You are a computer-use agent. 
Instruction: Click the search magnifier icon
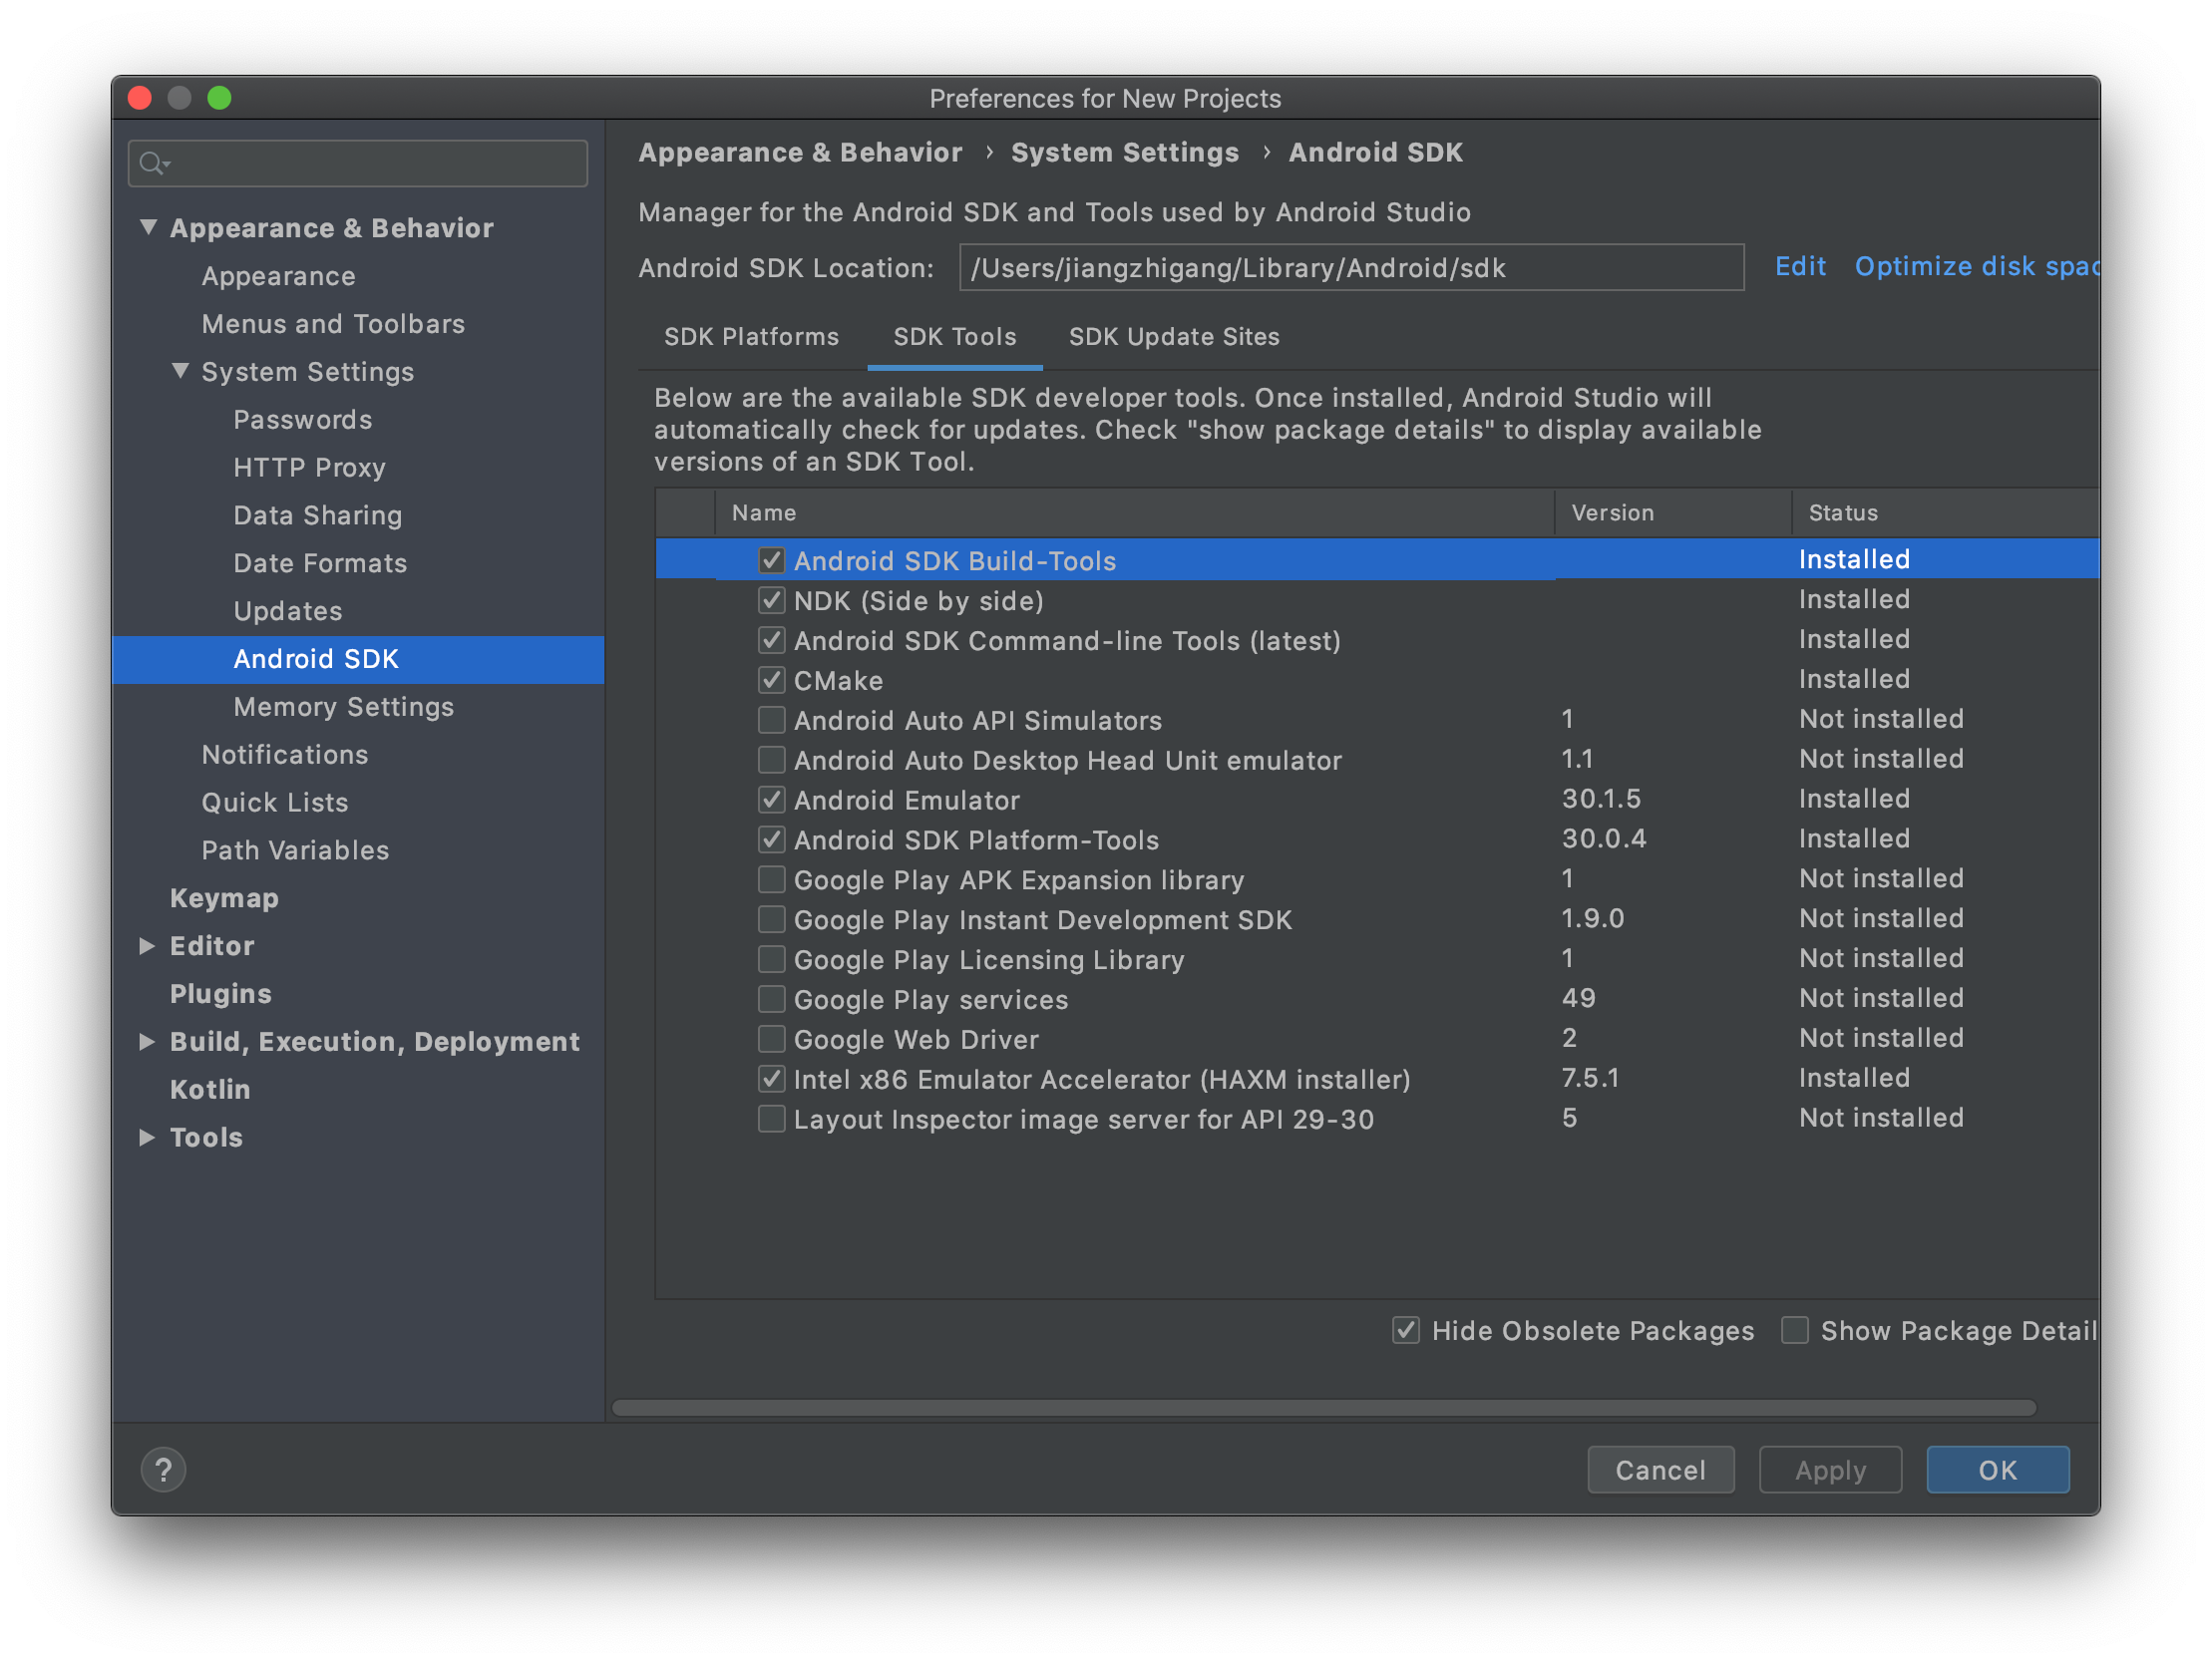(152, 163)
